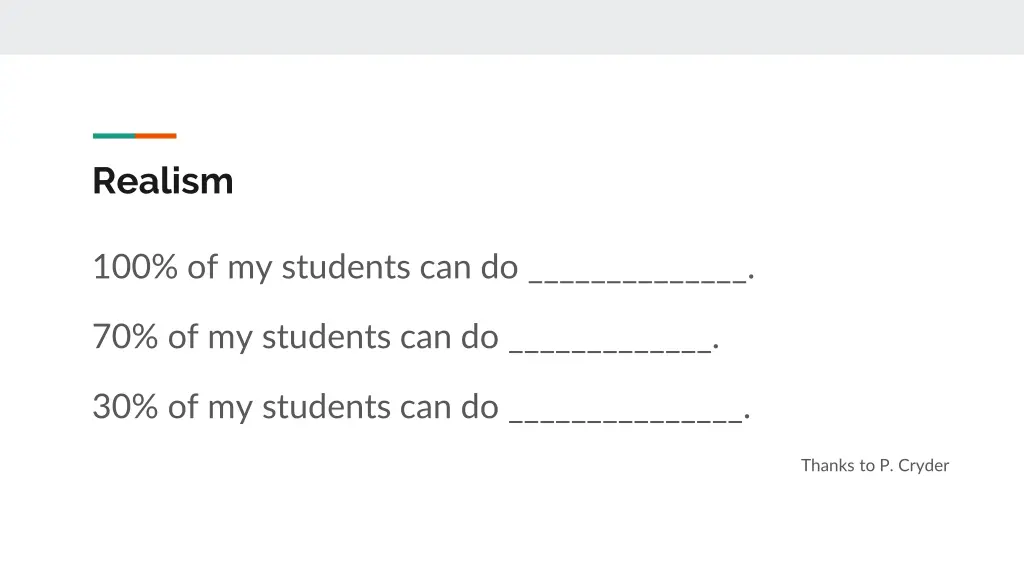The height and width of the screenshot is (576, 1024).
Task: Click the gray header bar above the slide
Action: coord(512,27)
